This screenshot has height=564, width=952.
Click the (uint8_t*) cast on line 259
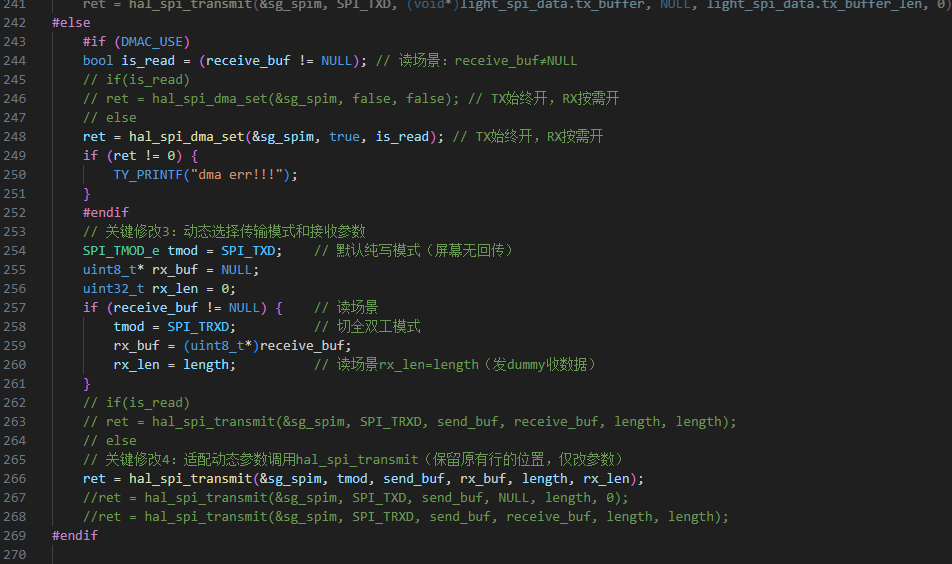[x=221, y=346]
